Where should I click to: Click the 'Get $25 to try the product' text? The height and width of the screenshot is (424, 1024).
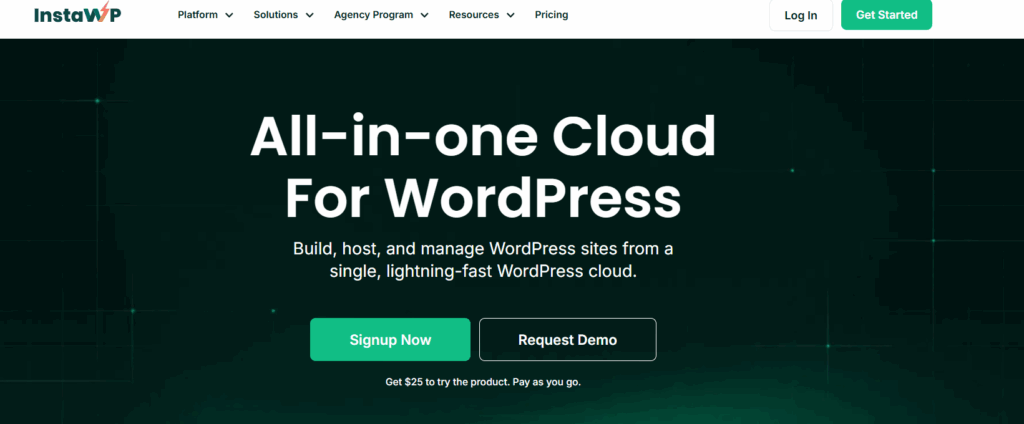pyautogui.click(x=483, y=382)
